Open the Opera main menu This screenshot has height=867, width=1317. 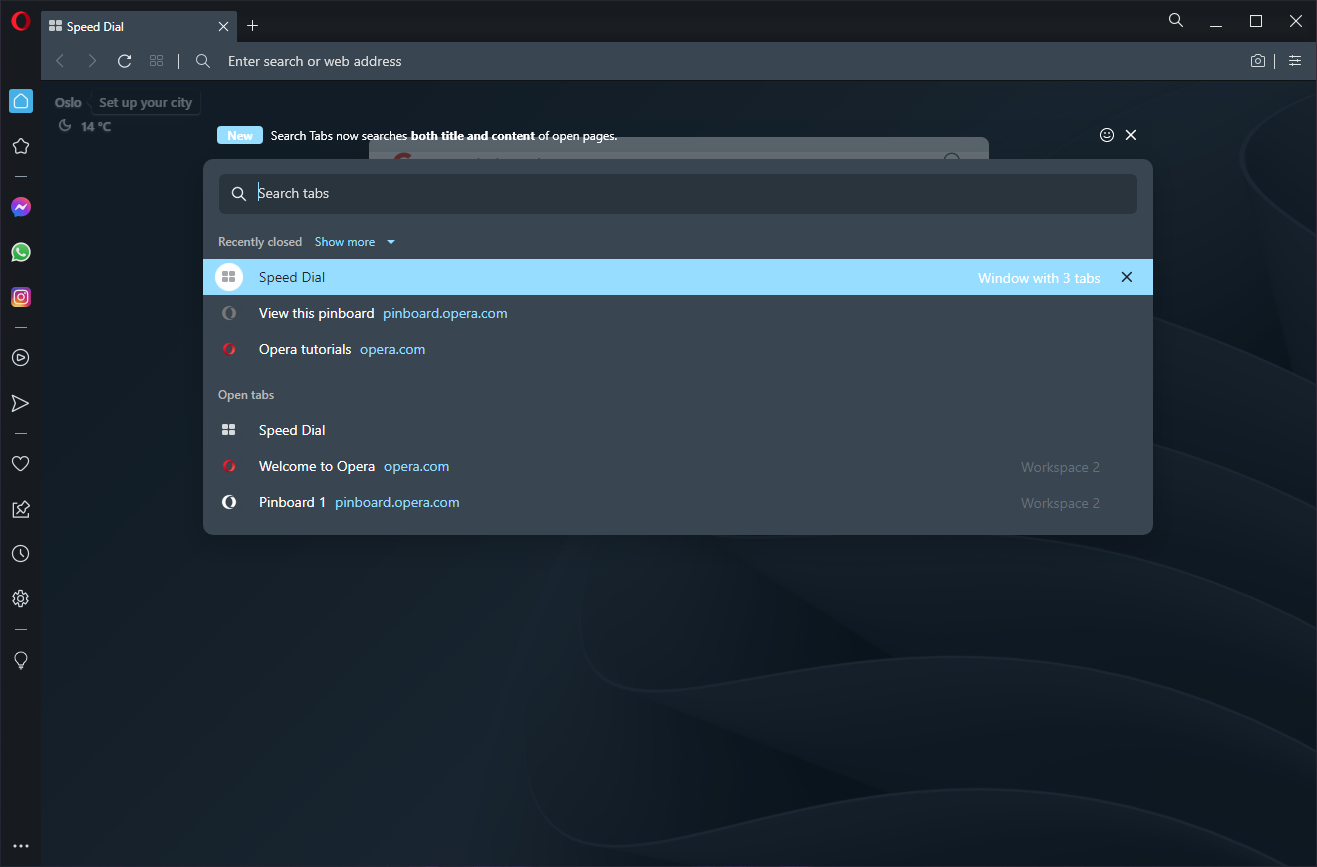coord(20,21)
